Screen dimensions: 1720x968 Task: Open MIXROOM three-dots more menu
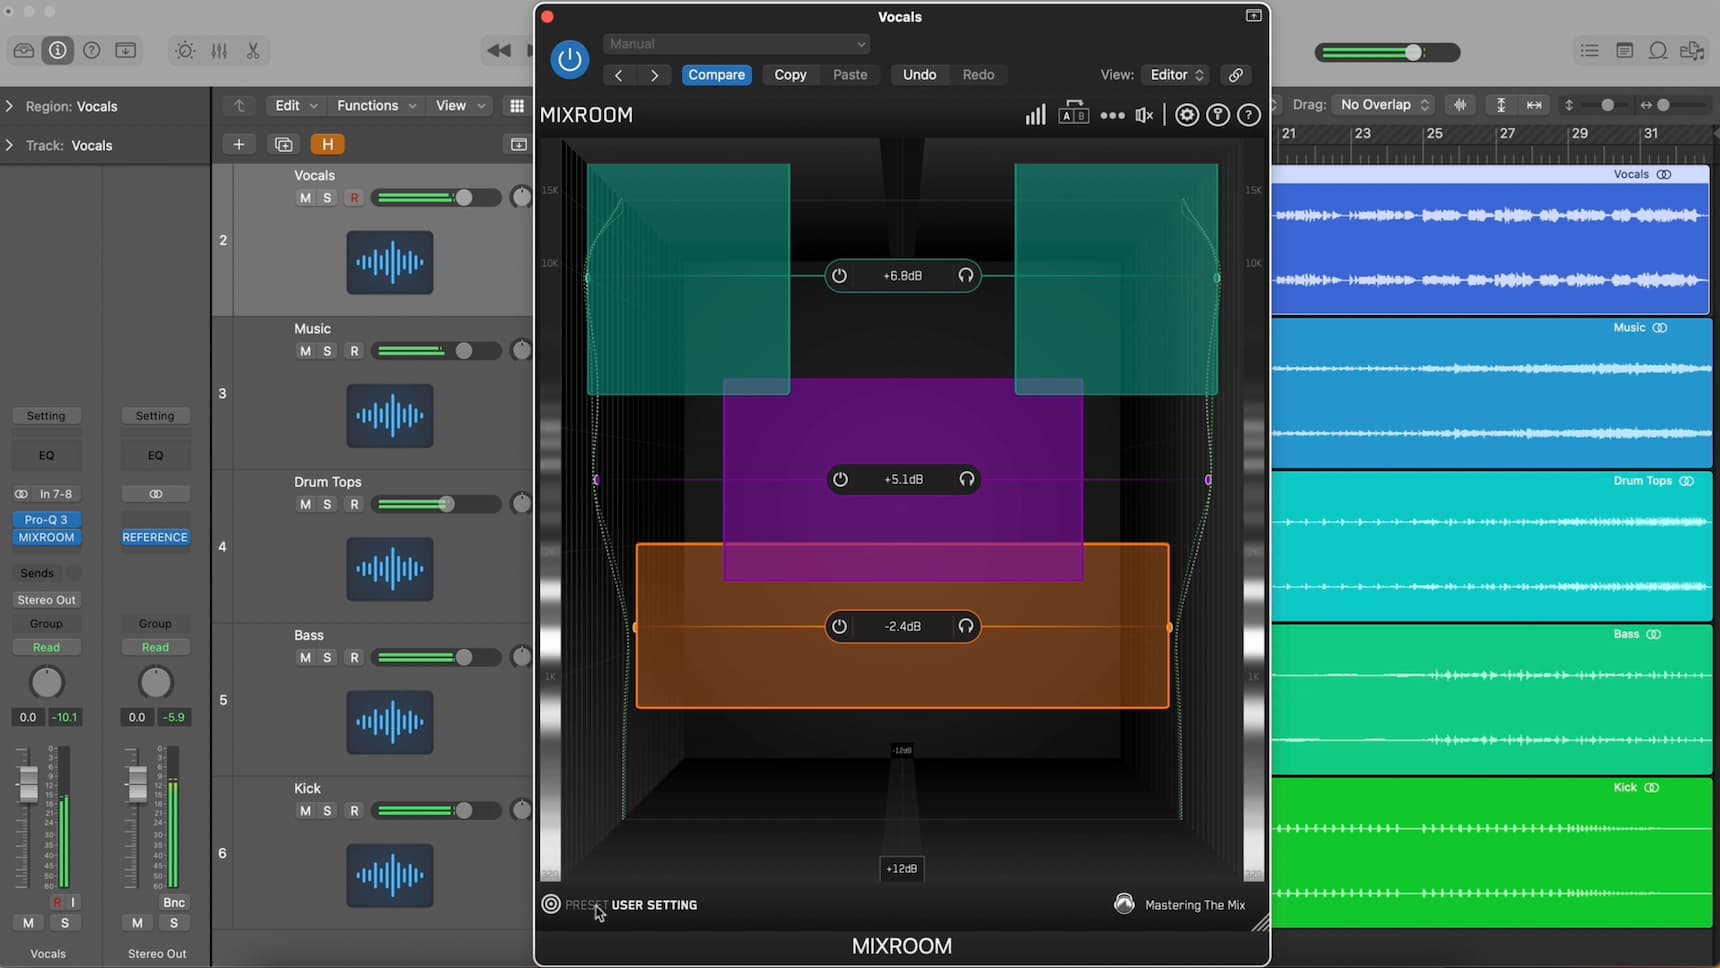tap(1112, 116)
